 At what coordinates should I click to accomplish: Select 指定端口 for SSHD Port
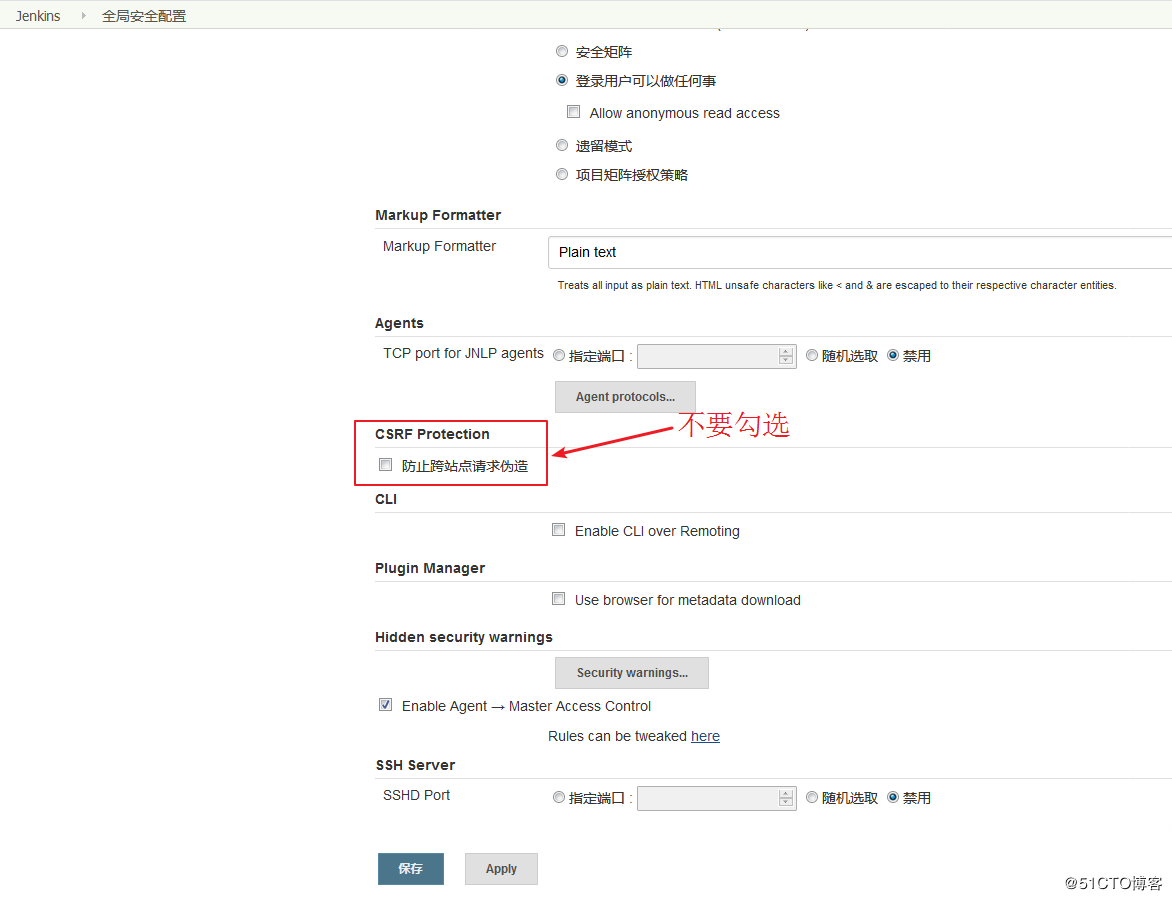click(558, 798)
